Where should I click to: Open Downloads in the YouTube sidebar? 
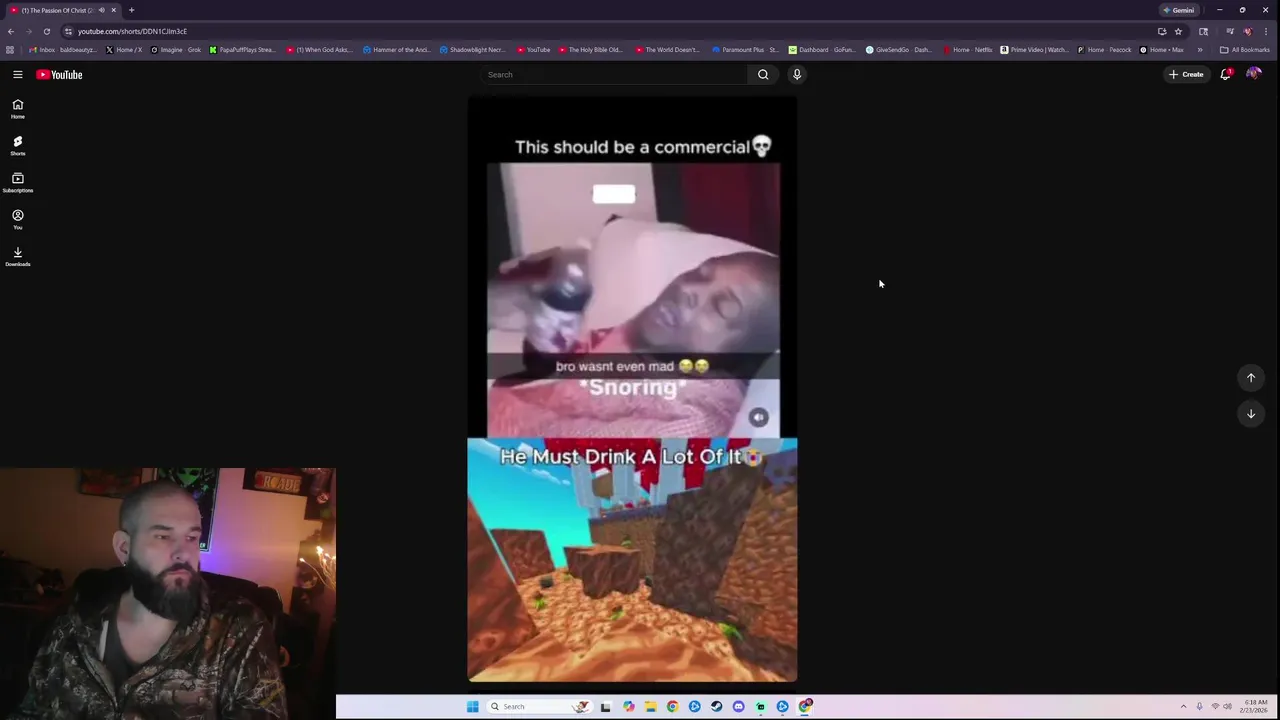(18, 257)
